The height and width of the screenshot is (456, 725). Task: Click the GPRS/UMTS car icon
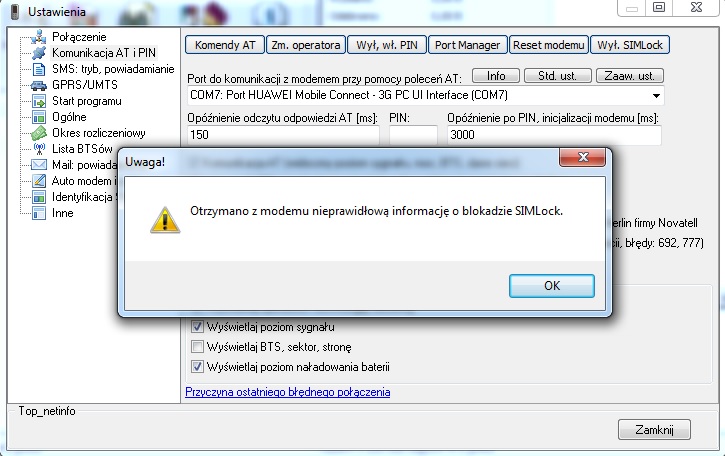click(39, 85)
